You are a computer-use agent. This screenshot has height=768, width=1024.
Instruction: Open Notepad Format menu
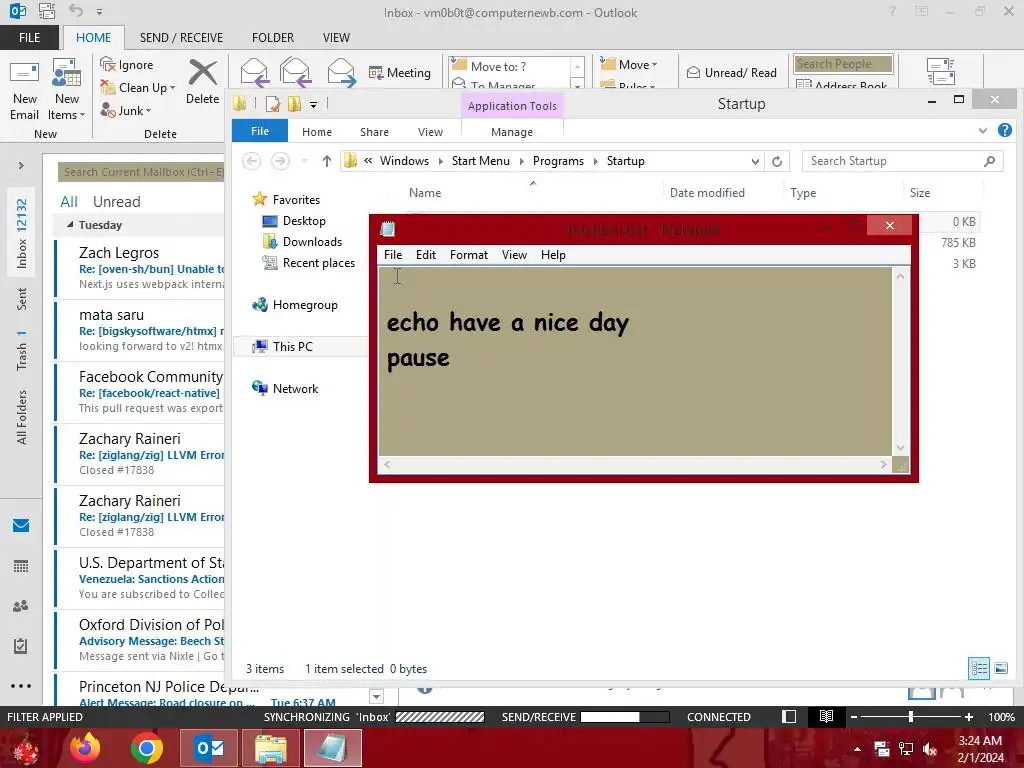click(x=469, y=255)
